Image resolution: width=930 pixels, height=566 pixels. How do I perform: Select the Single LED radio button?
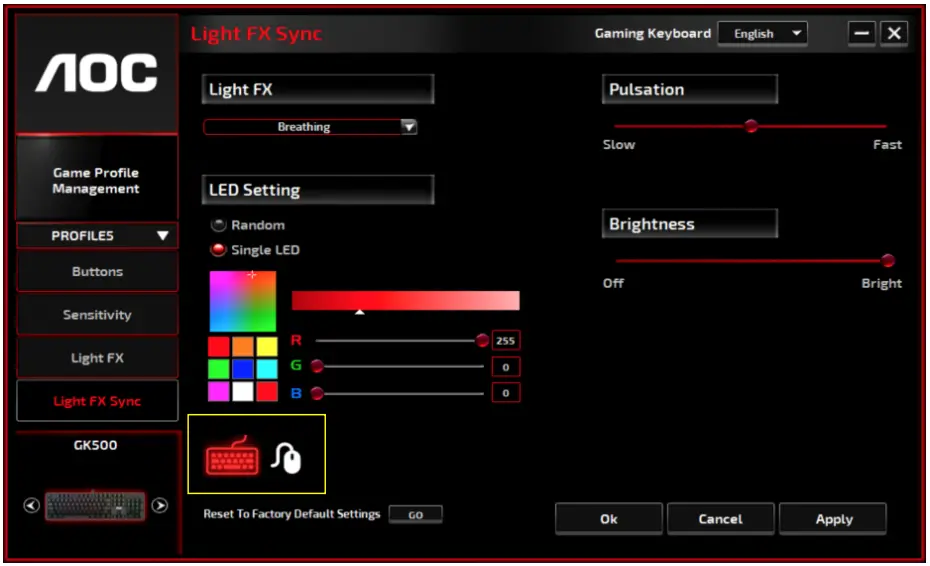tap(219, 250)
